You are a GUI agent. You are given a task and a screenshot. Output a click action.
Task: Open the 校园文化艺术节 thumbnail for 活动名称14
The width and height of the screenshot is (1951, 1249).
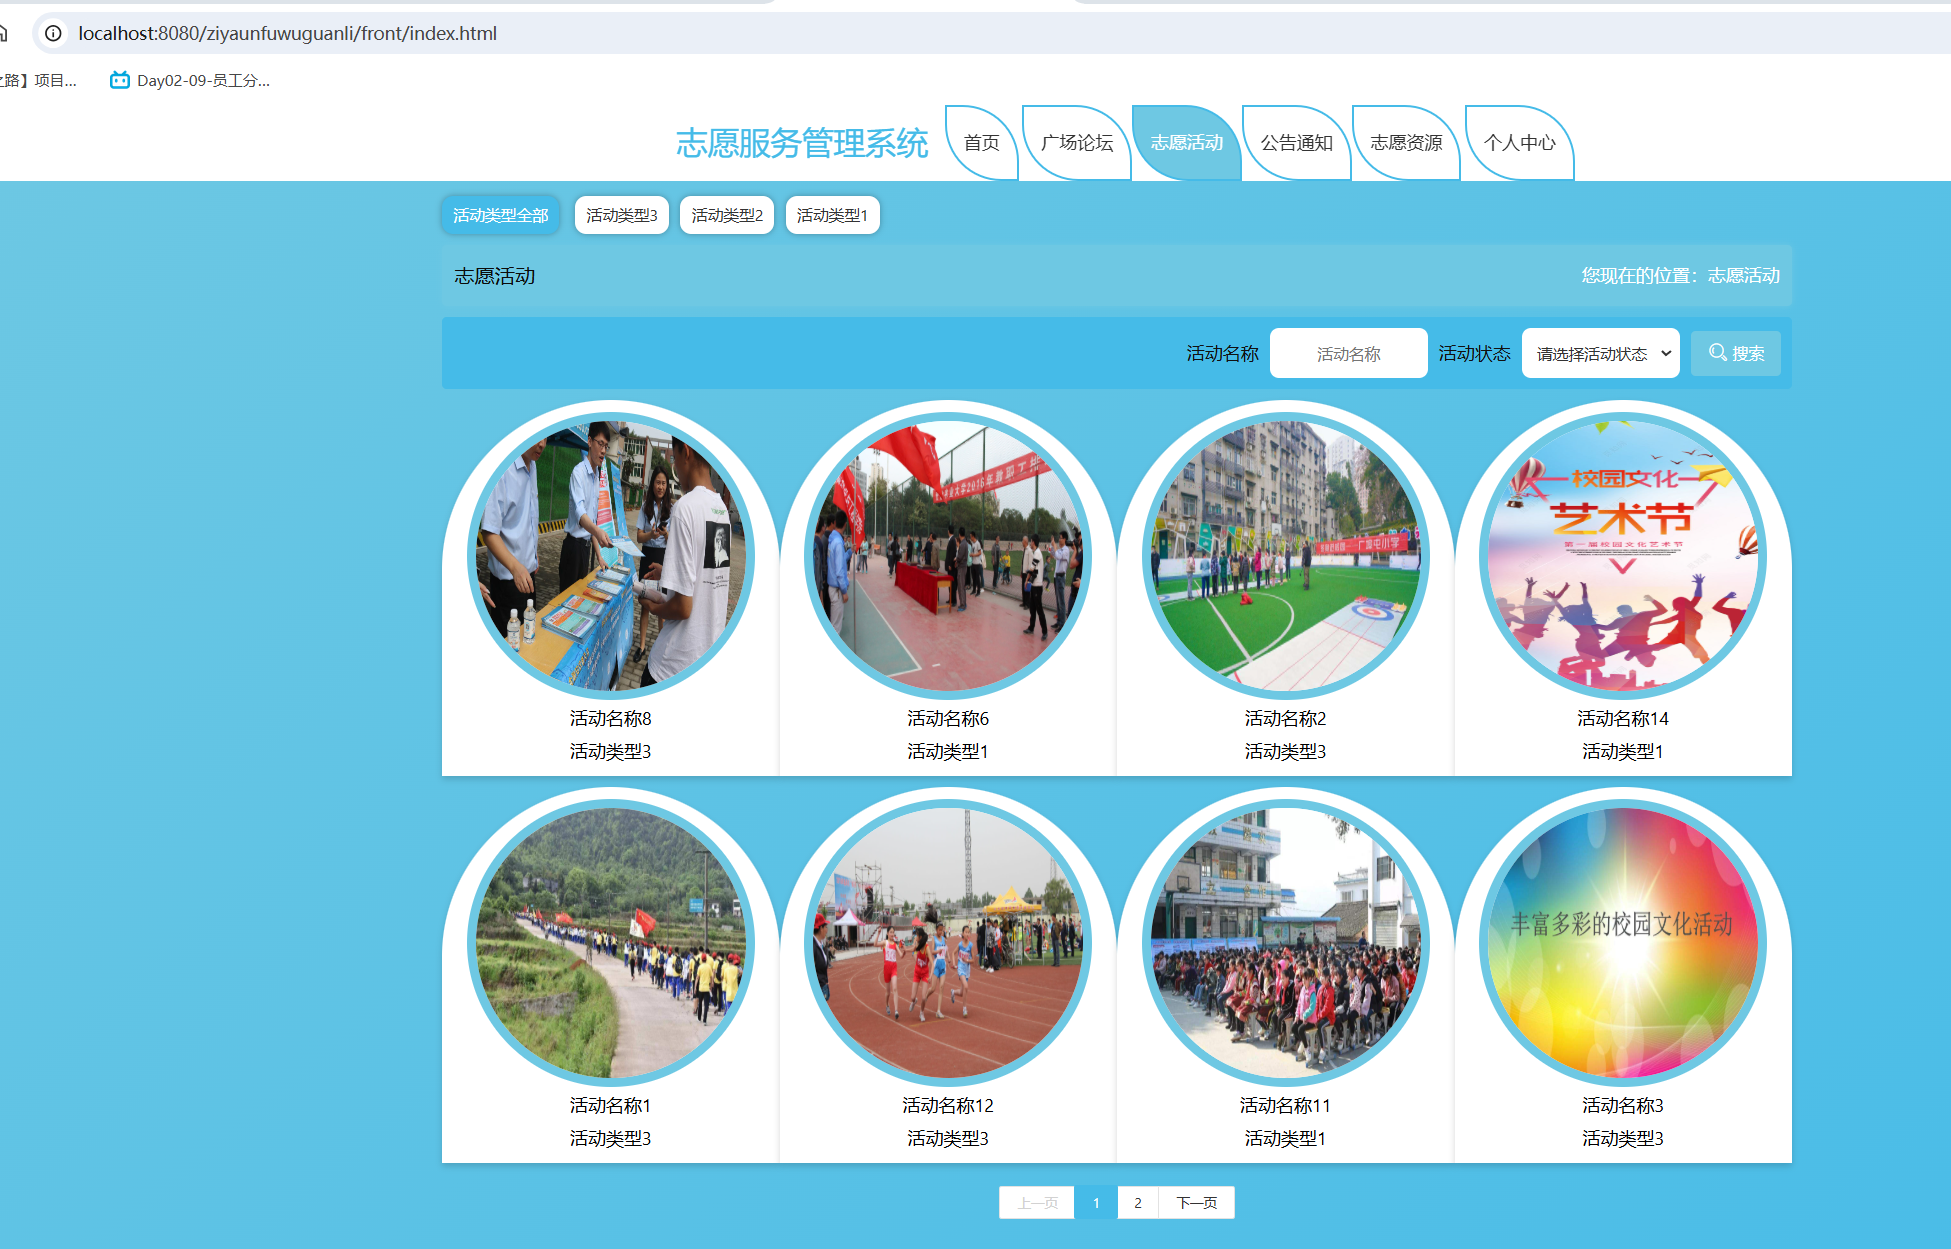(x=1622, y=555)
